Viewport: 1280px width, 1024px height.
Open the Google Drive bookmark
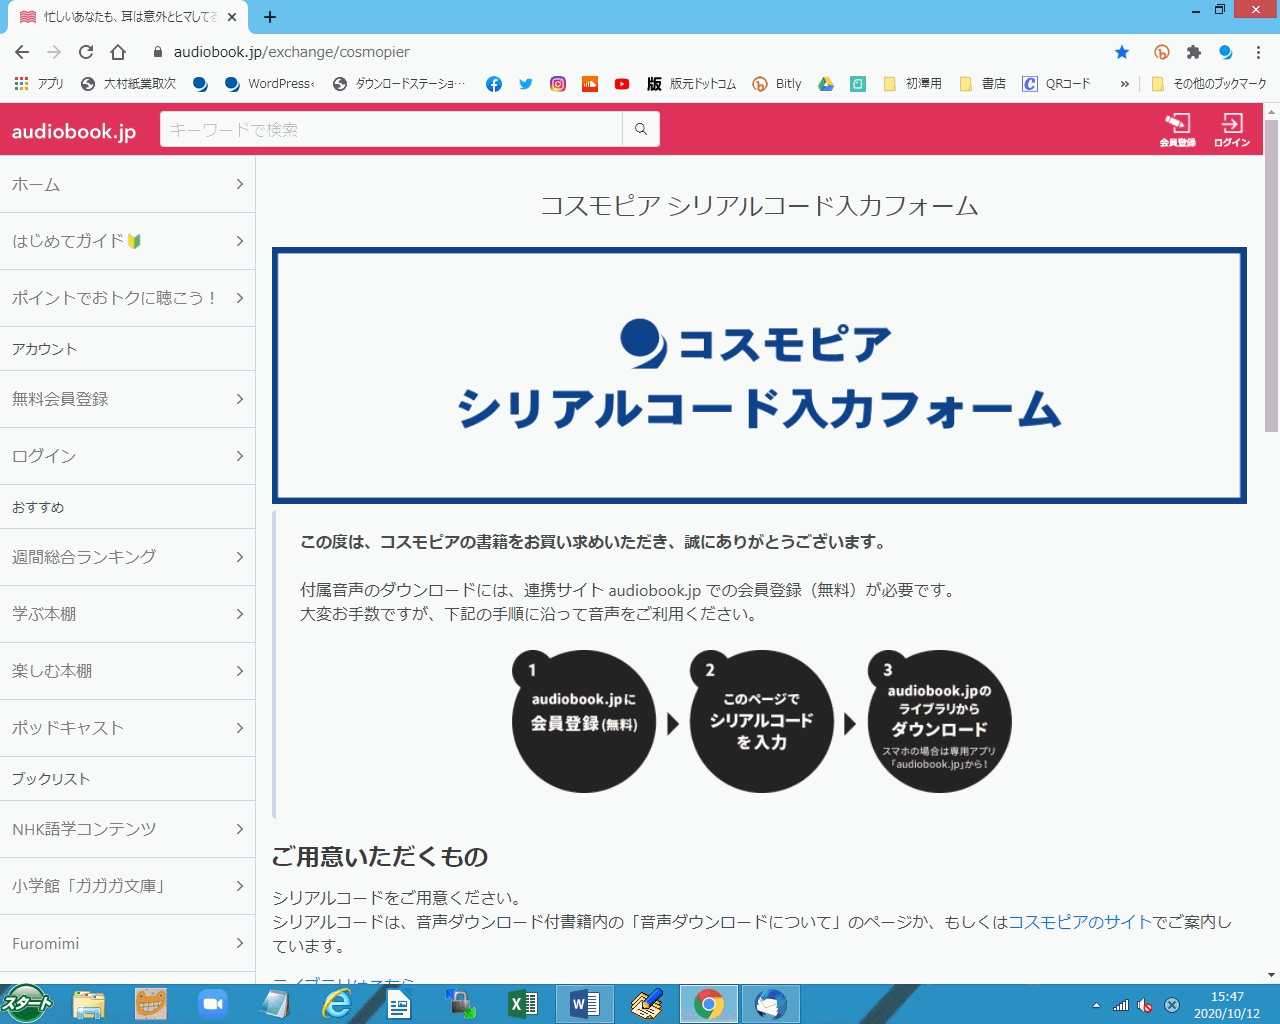click(826, 84)
